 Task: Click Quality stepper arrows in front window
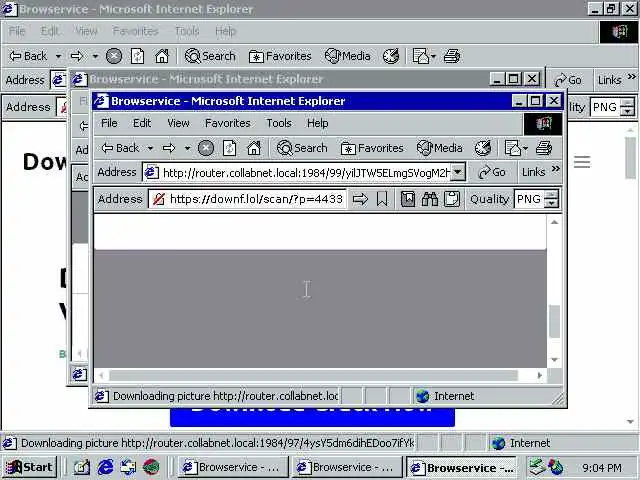click(551, 199)
